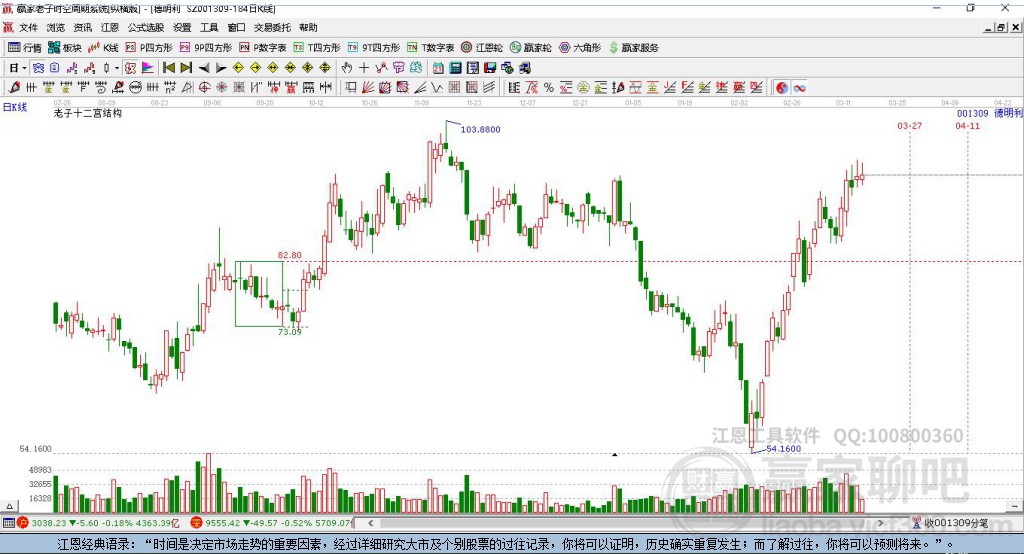The width and height of the screenshot is (1024, 554).
Task: Click the 老子十二宫结构 chart label
Action: (x=88, y=113)
